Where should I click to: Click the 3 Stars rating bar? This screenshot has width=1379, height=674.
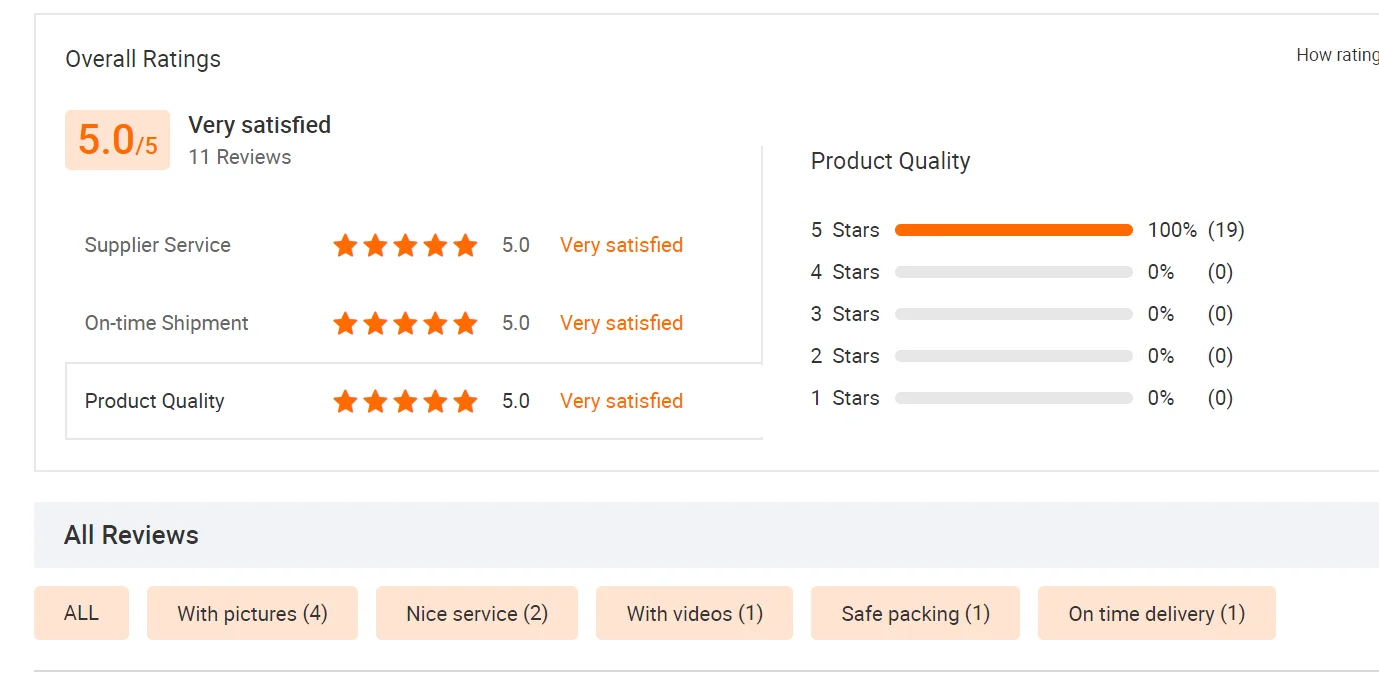1013,314
